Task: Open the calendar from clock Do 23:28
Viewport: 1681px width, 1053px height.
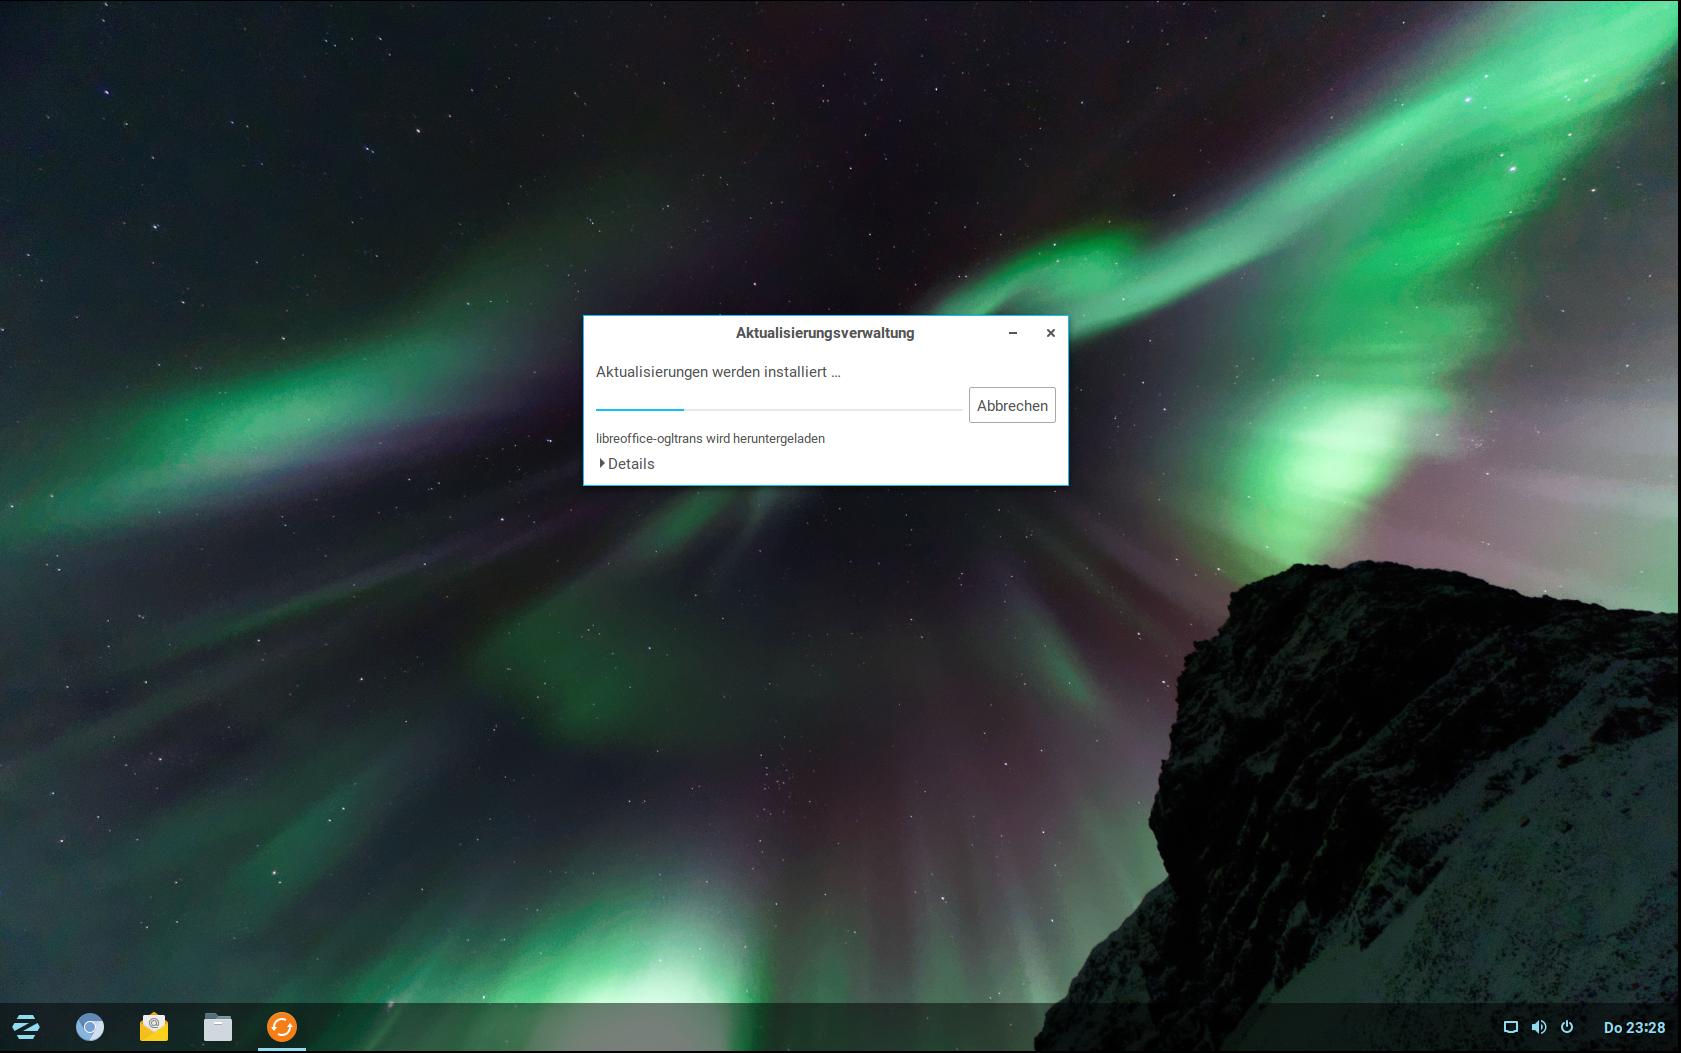Action: (x=1634, y=1027)
